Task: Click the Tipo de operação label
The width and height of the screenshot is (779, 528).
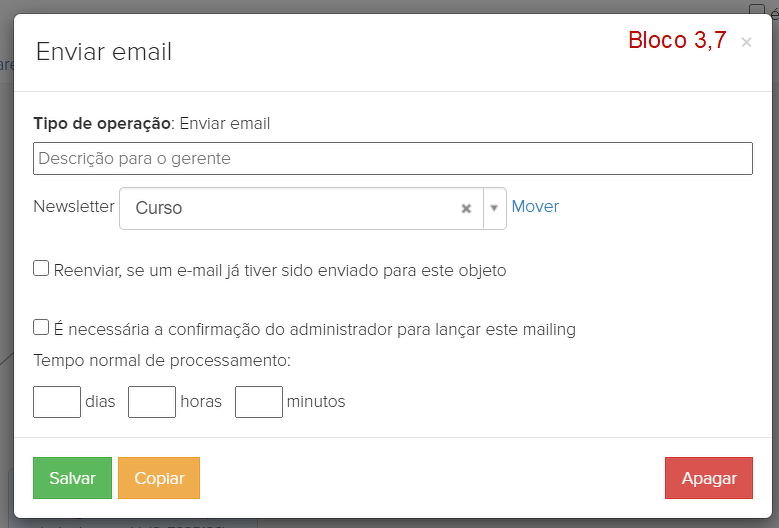Action: pos(102,124)
